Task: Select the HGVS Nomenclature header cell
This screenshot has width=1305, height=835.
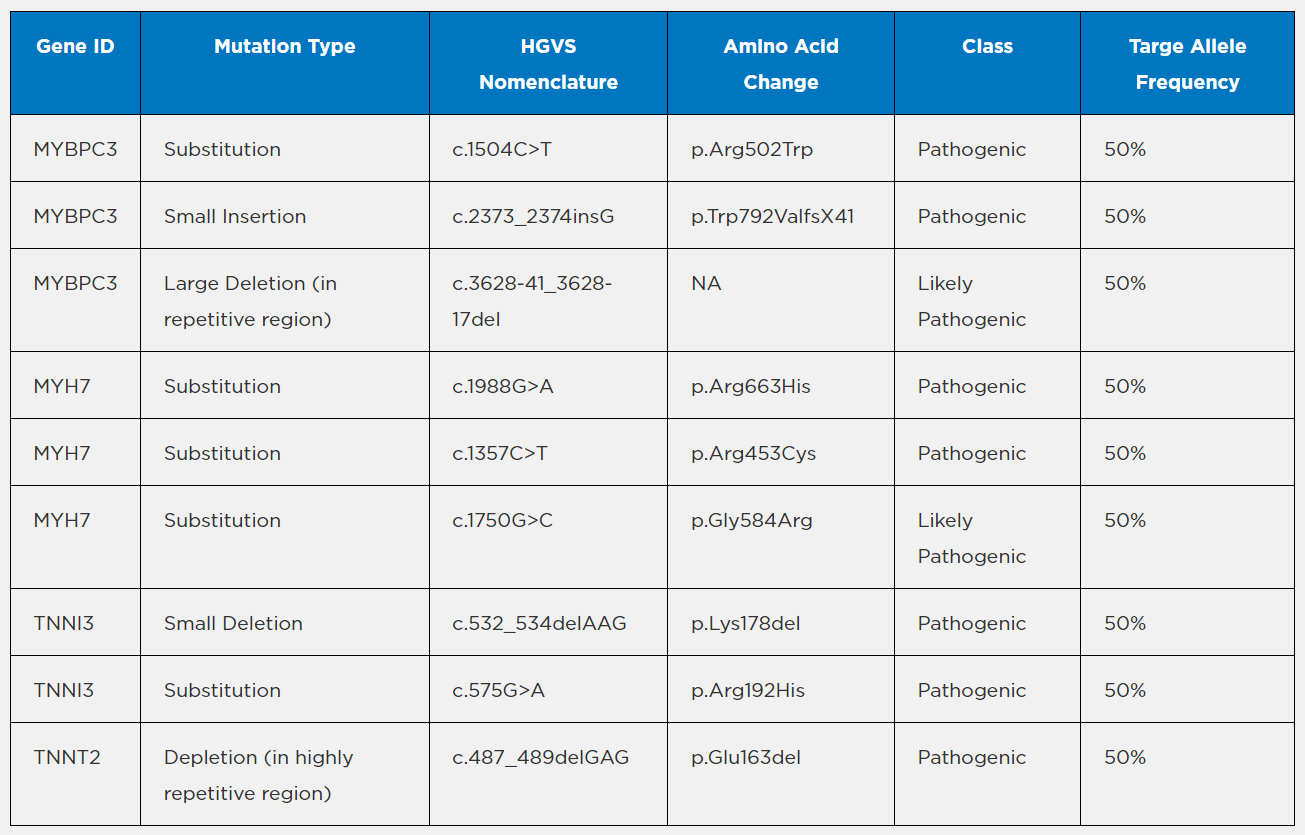Action: 548,64
